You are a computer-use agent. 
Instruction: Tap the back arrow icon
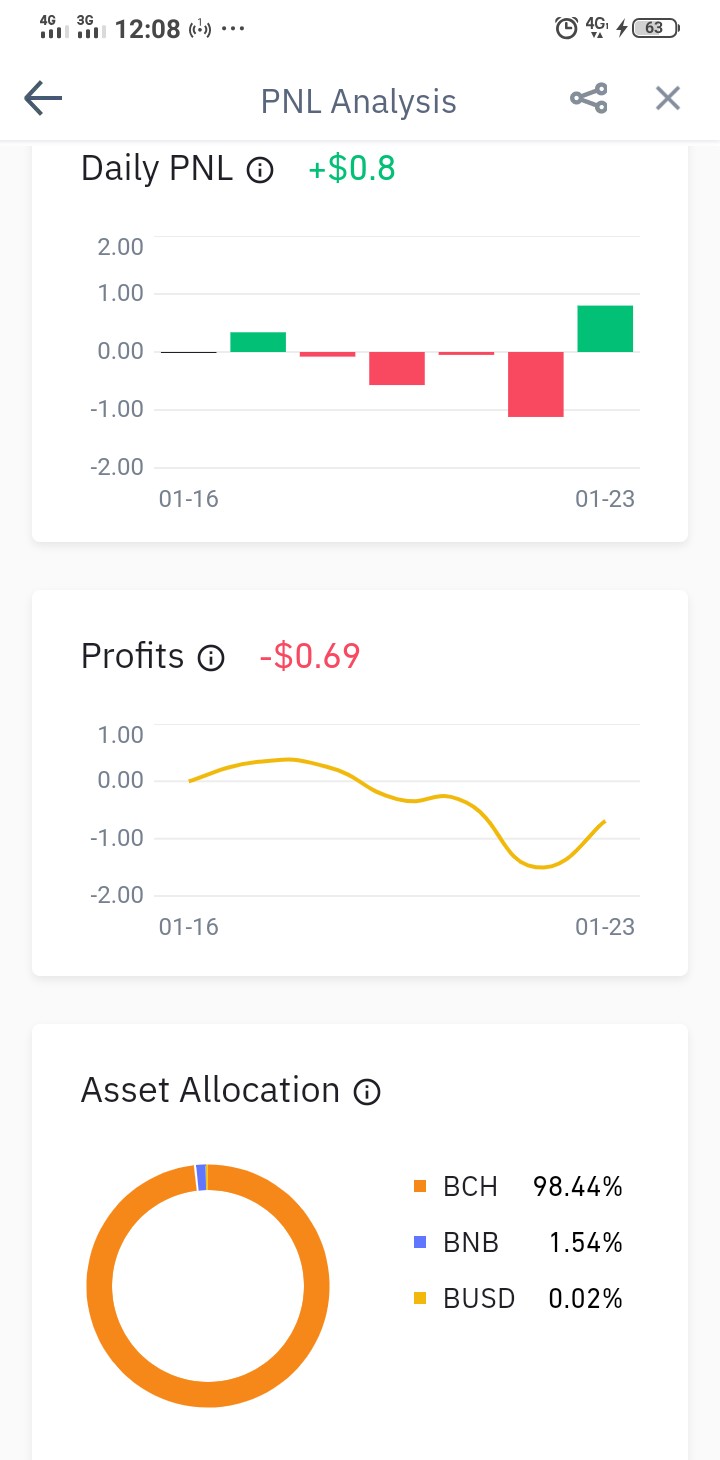(x=43, y=98)
